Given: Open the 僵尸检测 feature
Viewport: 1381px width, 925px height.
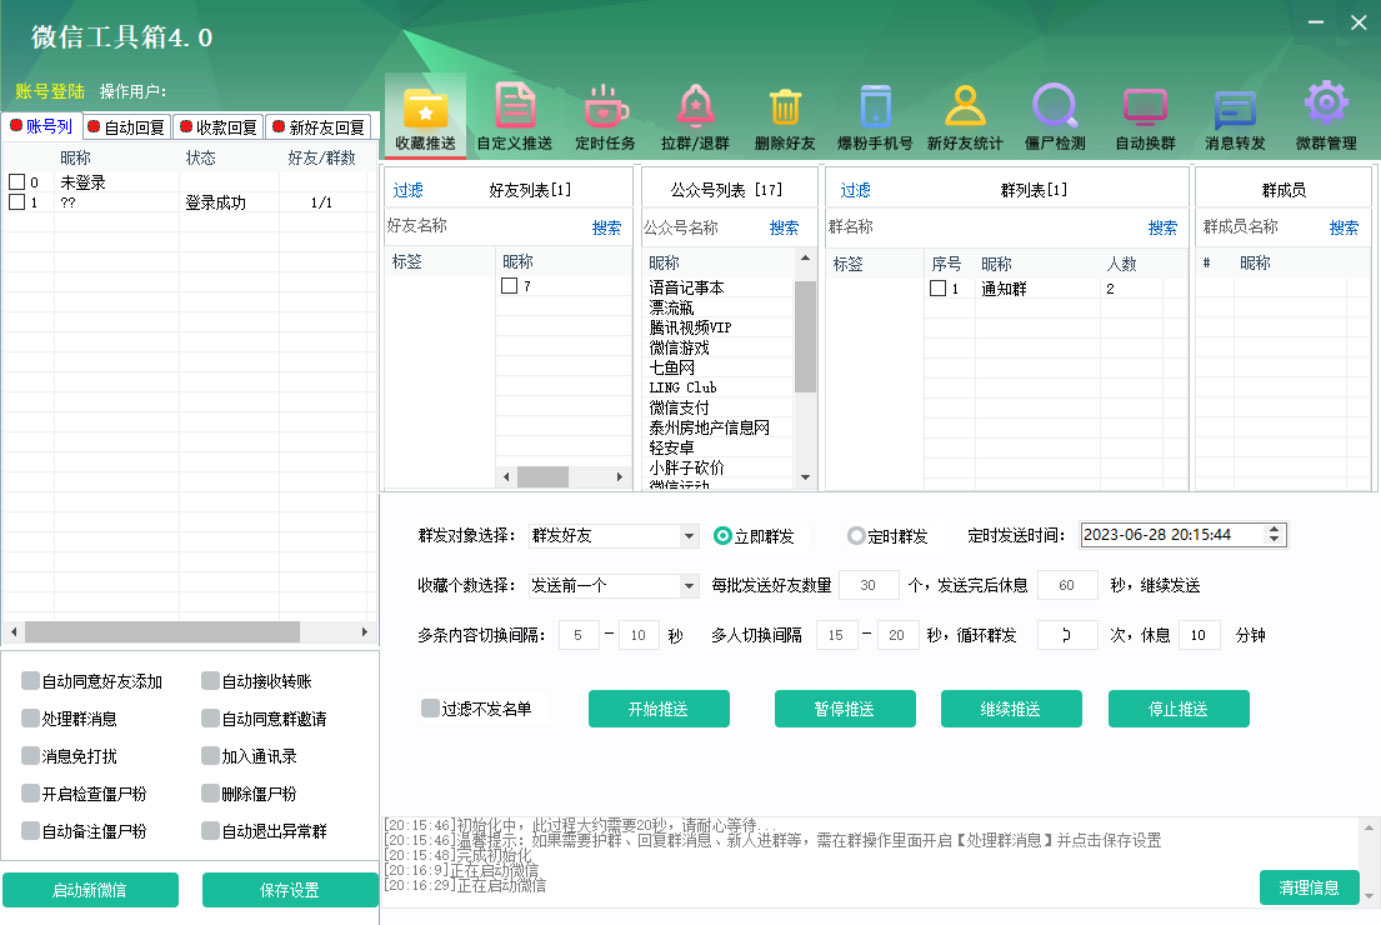Looking at the screenshot, I should 1055,113.
